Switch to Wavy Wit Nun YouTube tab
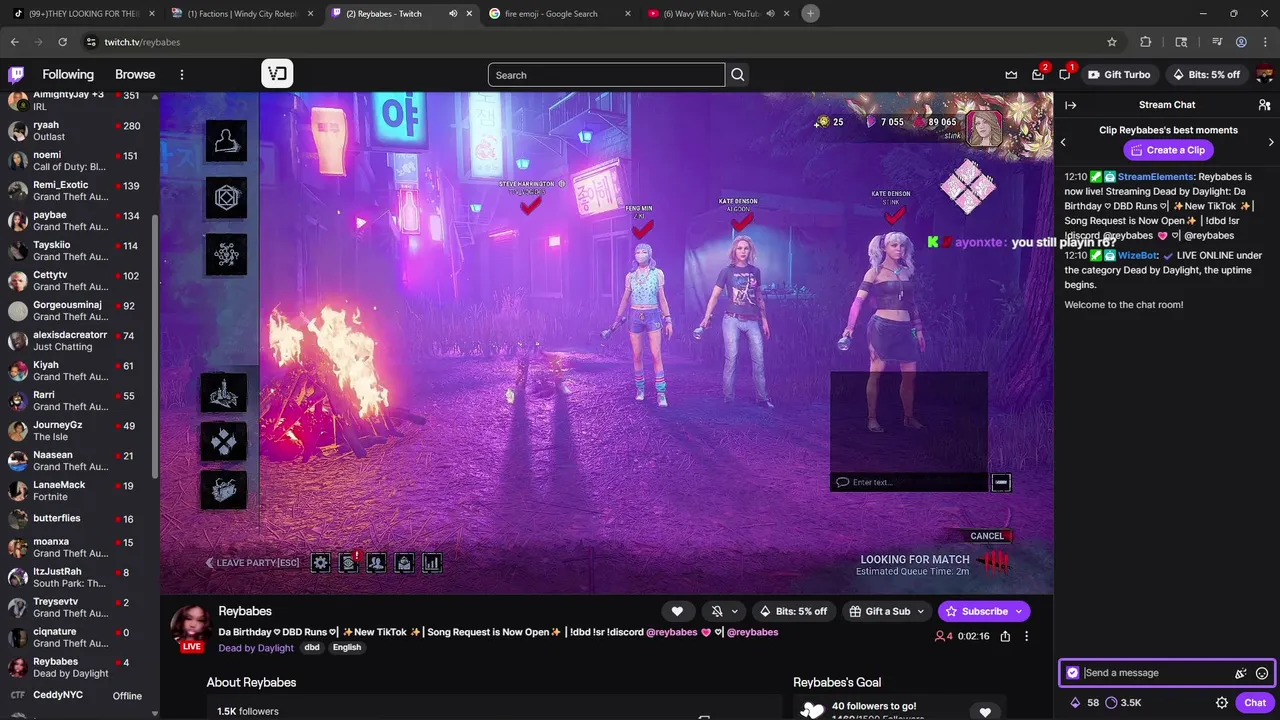Screen dimensions: 1280x720 coord(717,14)
